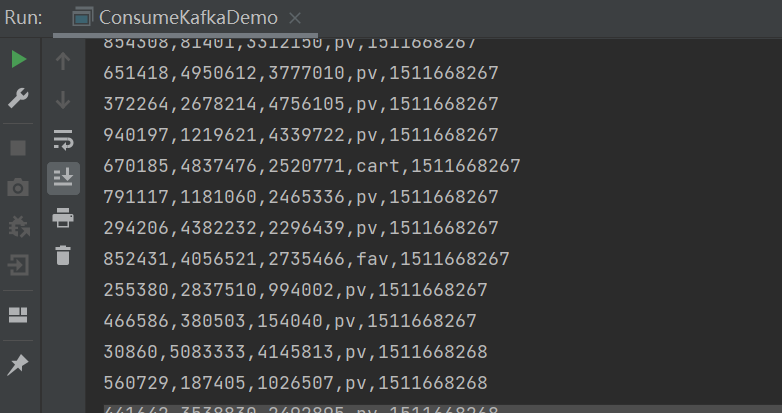The height and width of the screenshot is (413, 782).
Task: Open run configuration wrench settings
Action: click(18, 99)
